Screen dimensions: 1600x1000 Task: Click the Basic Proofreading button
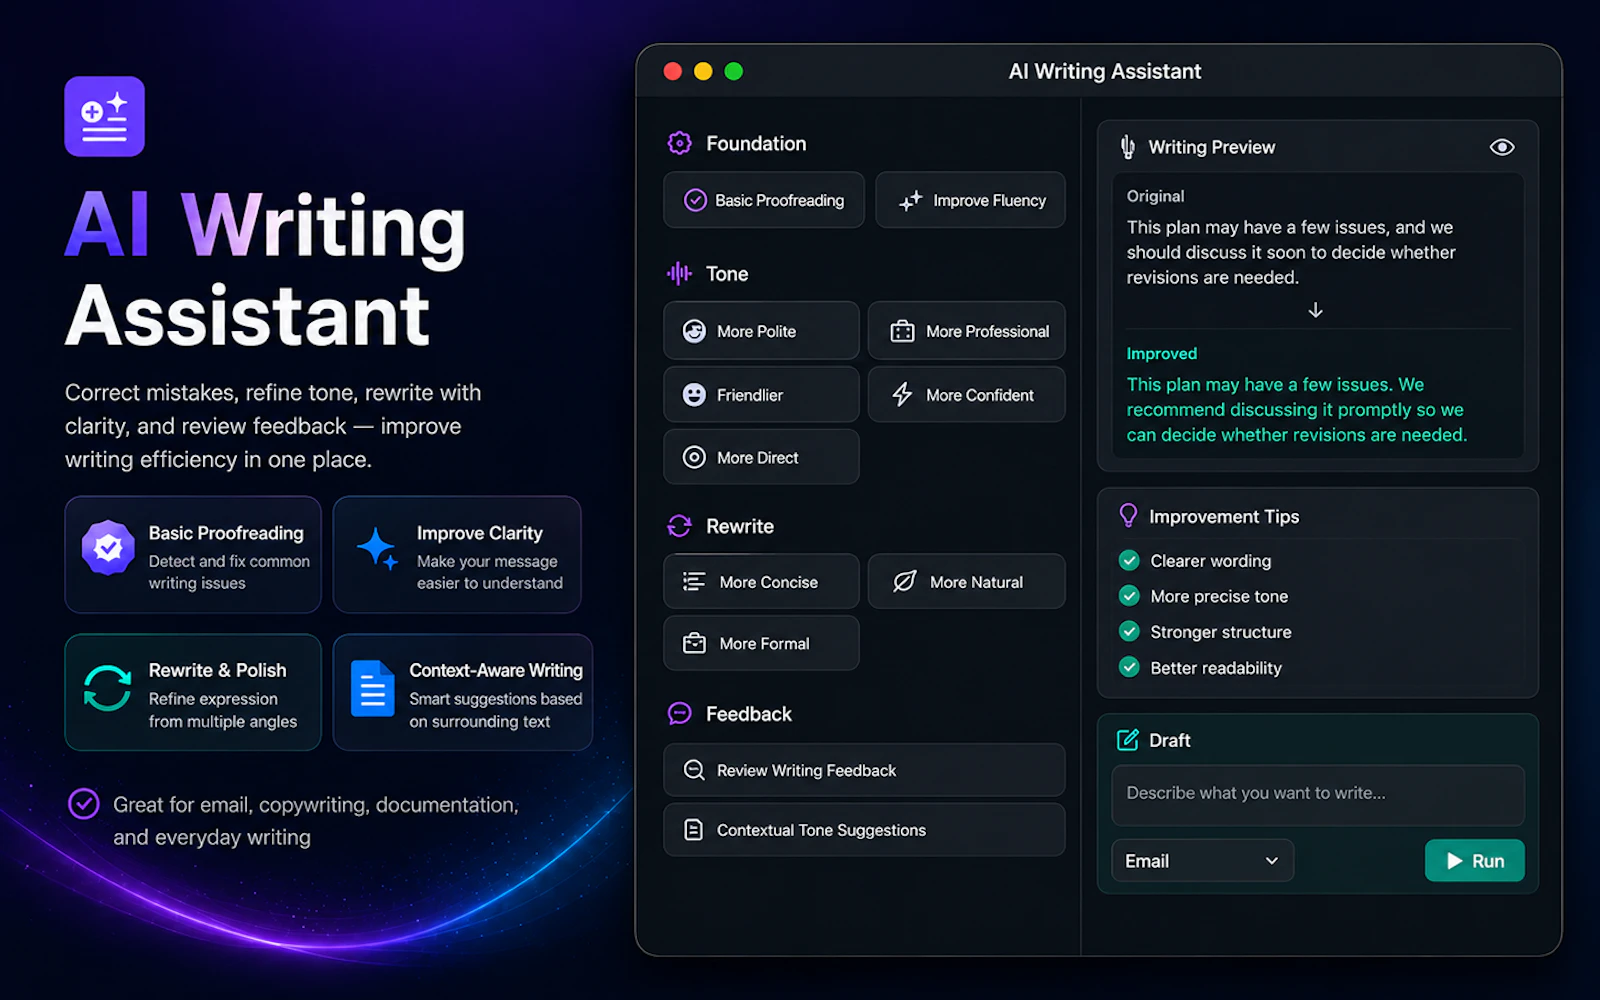point(764,200)
